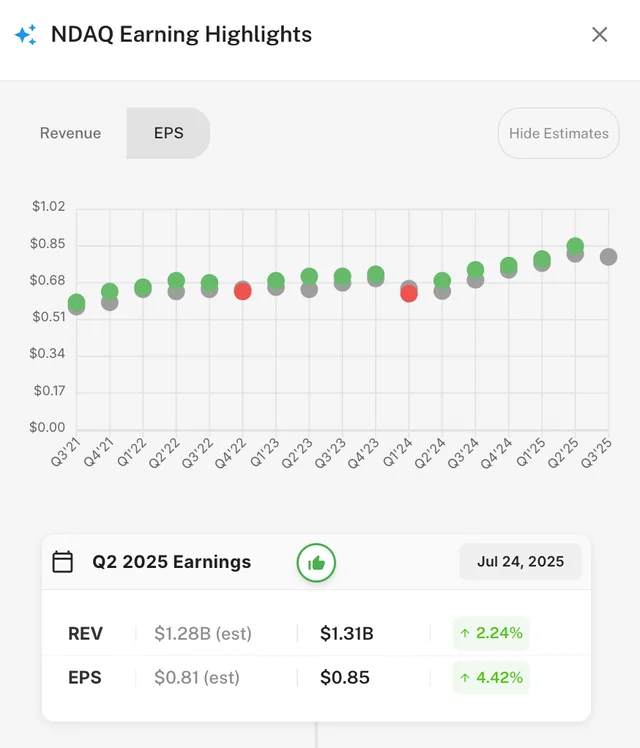
Task: Select the Q4'24 green EPS dot
Action: (x=509, y=265)
